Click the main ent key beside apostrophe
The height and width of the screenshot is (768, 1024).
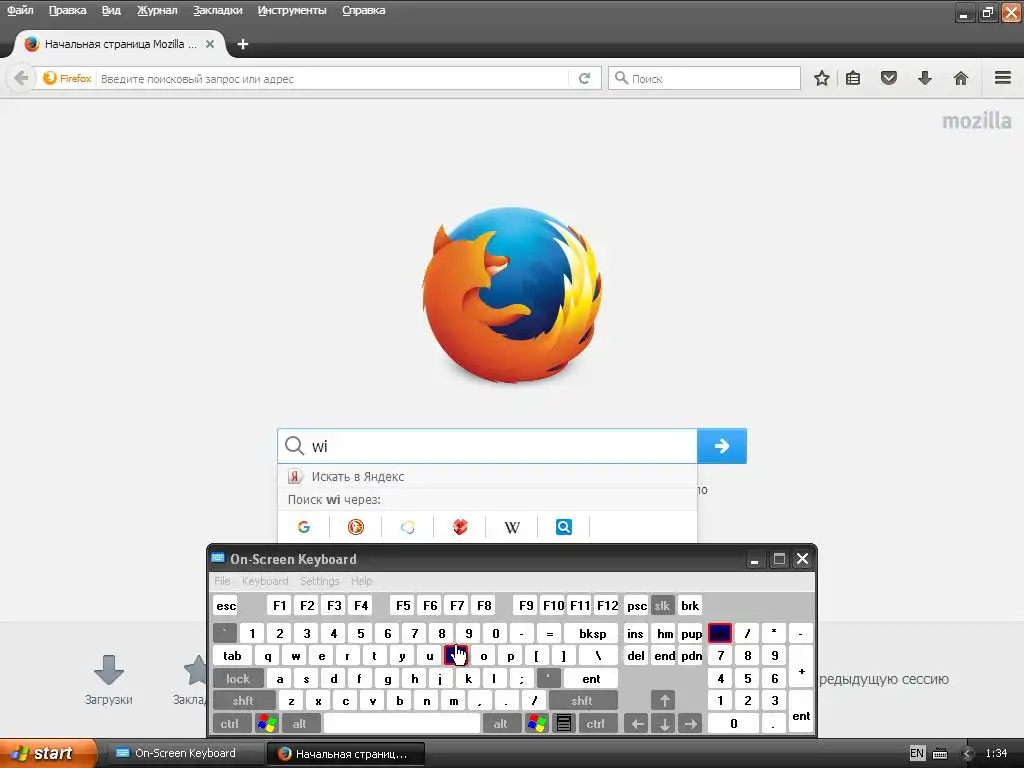click(591, 679)
